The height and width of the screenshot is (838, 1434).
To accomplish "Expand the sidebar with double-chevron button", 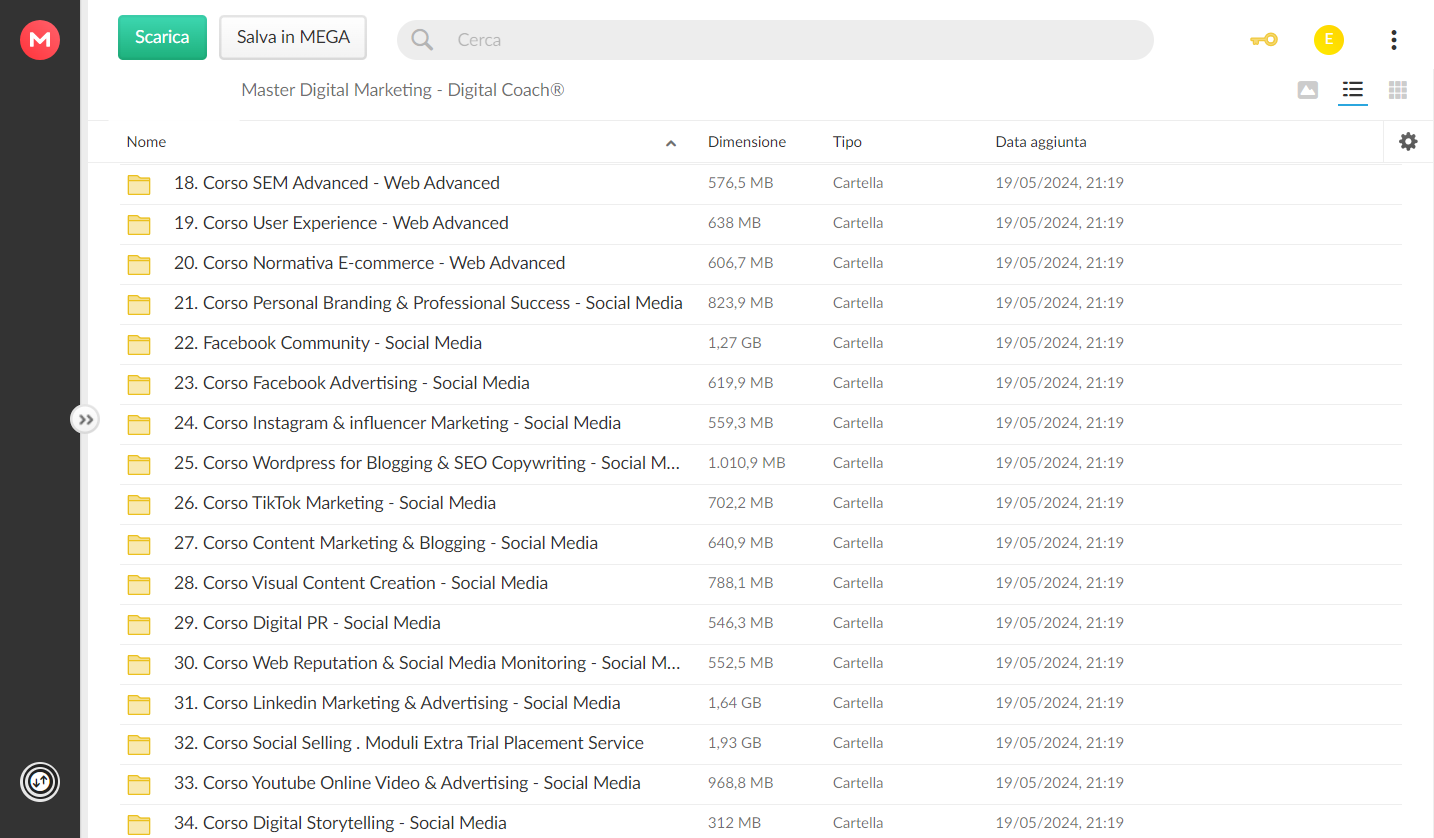I will pyautogui.click(x=85, y=419).
